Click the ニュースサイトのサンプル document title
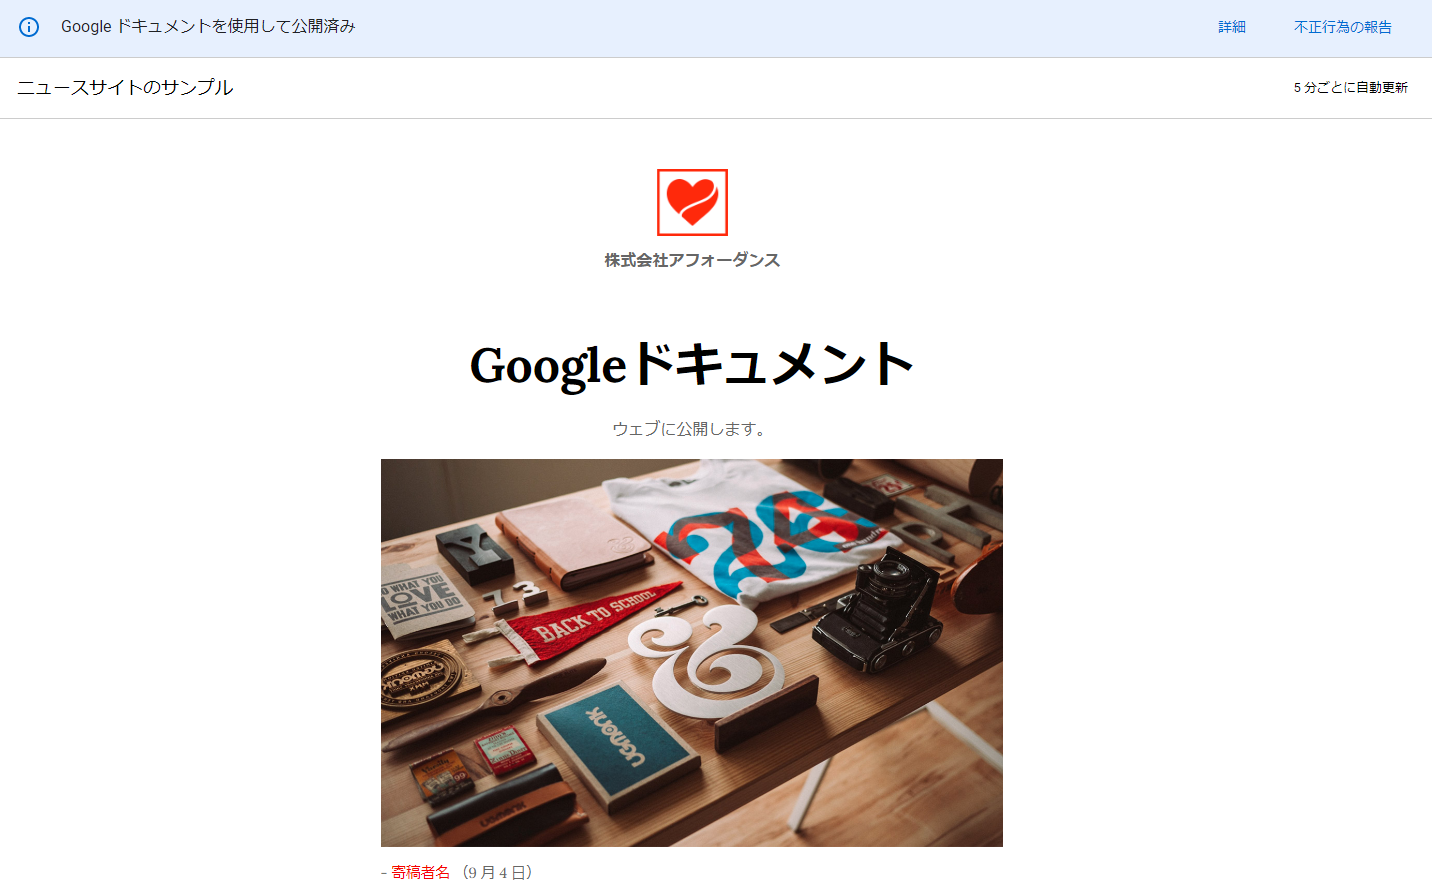The width and height of the screenshot is (1432, 883). point(125,88)
